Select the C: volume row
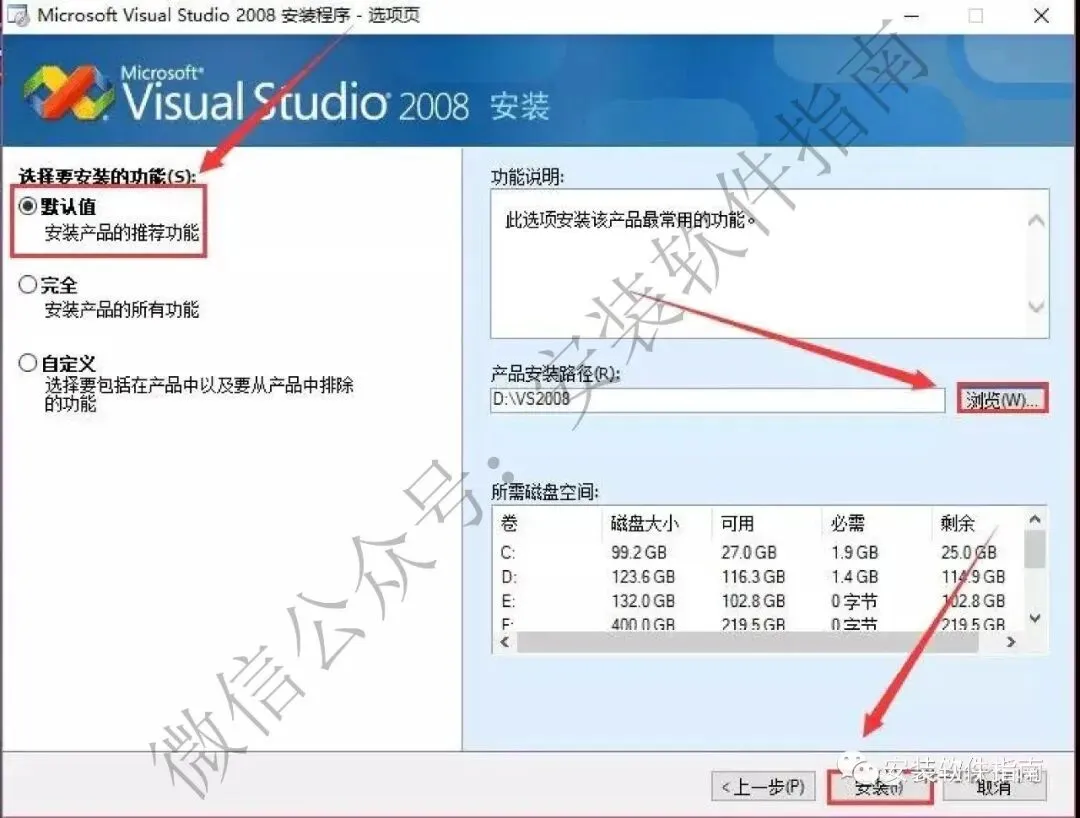Screen dimensions: 1080x818 758,552
